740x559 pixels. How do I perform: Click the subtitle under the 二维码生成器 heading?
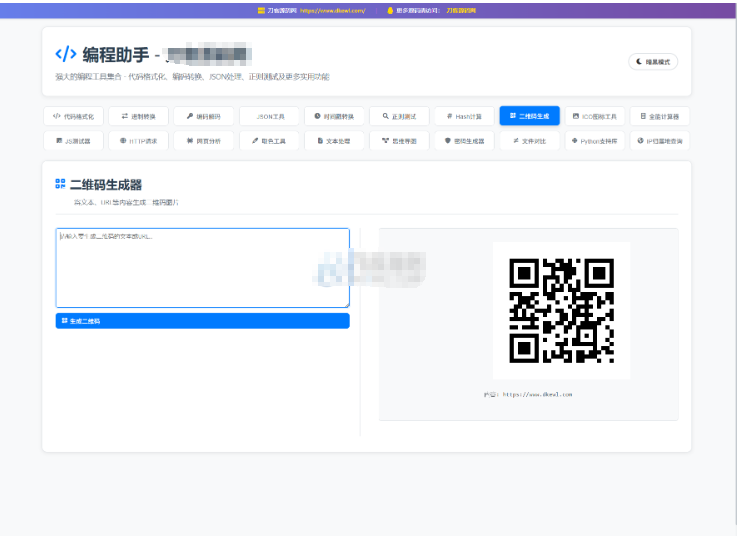coord(126,203)
